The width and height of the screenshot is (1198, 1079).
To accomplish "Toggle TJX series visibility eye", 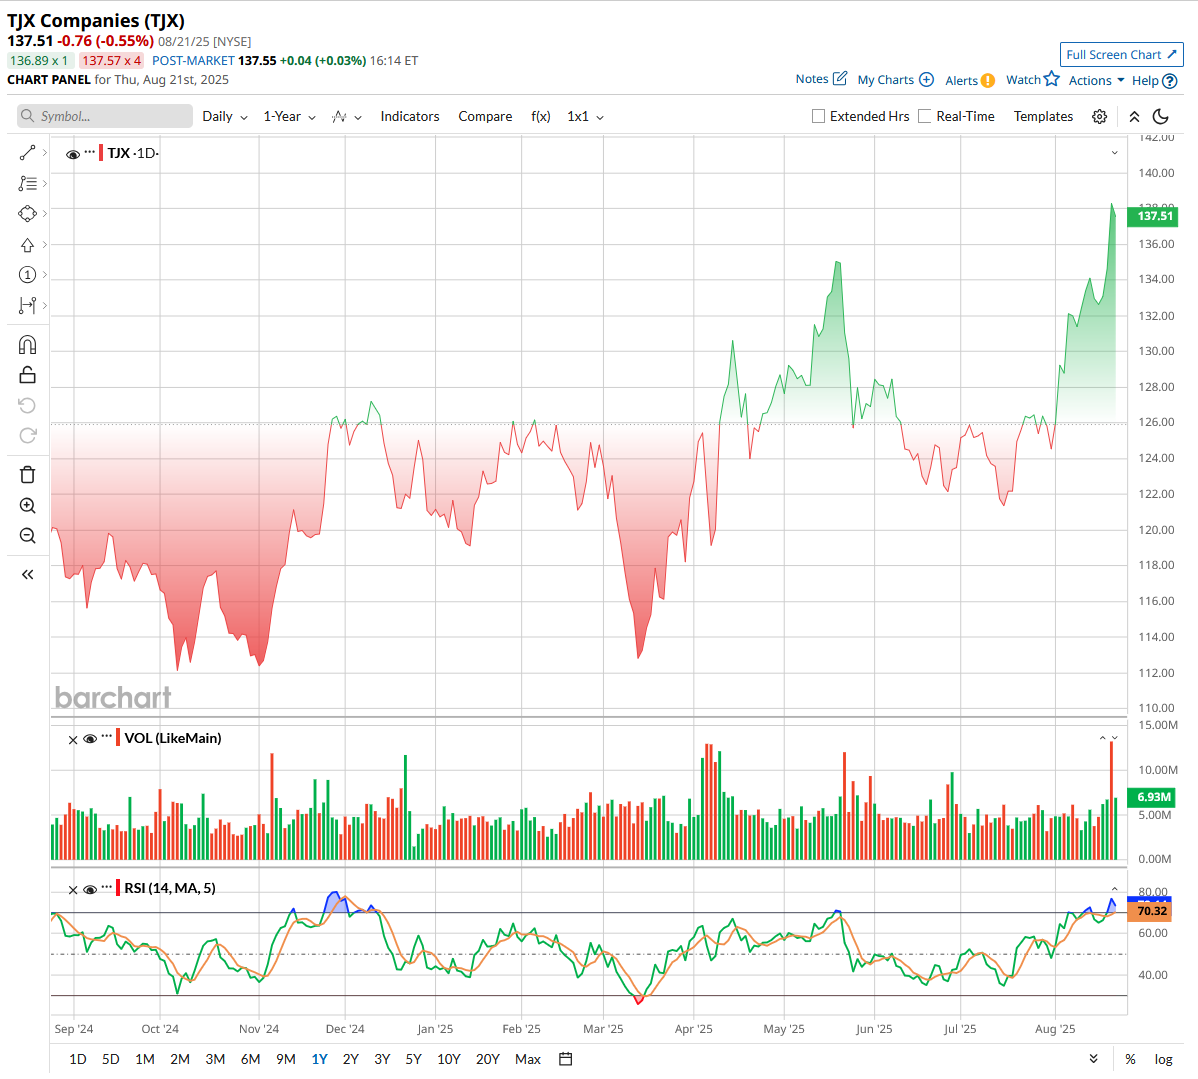I will pyautogui.click(x=73, y=154).
